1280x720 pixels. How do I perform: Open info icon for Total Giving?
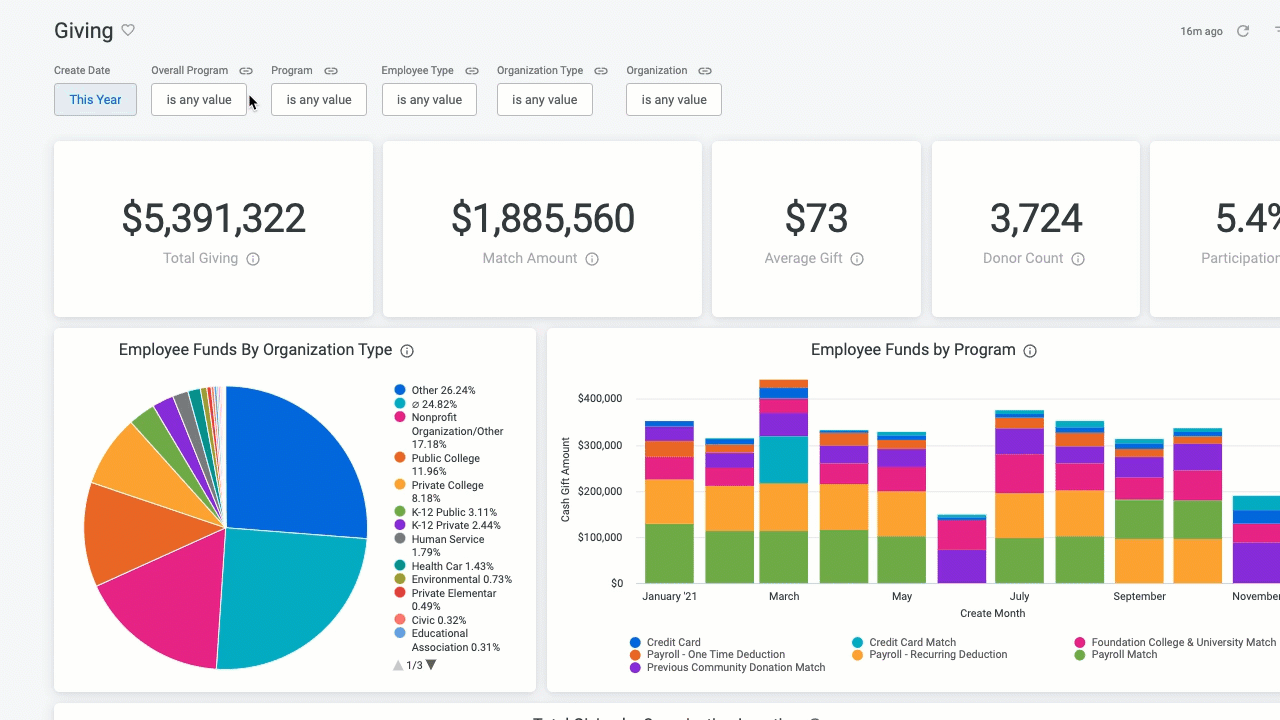point(253,259)
